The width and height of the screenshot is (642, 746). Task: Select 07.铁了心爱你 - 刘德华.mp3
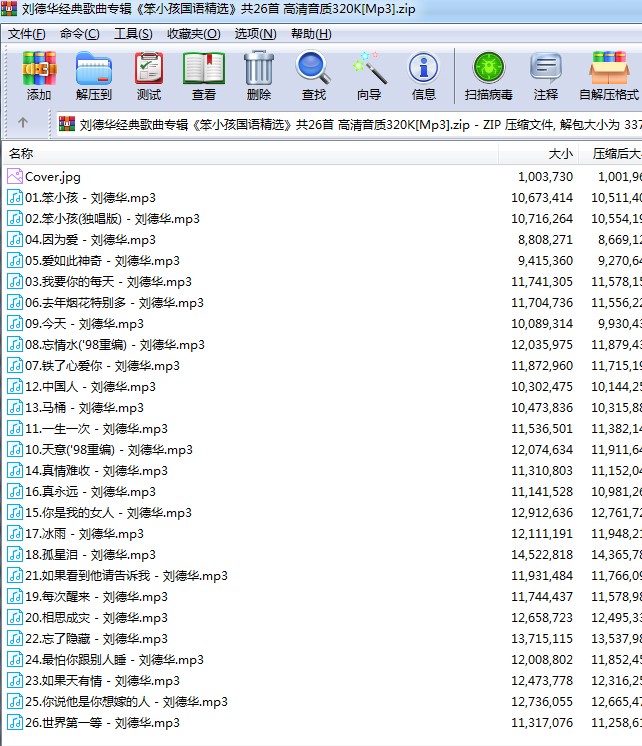pyautogui.click(x=102, y=365)
